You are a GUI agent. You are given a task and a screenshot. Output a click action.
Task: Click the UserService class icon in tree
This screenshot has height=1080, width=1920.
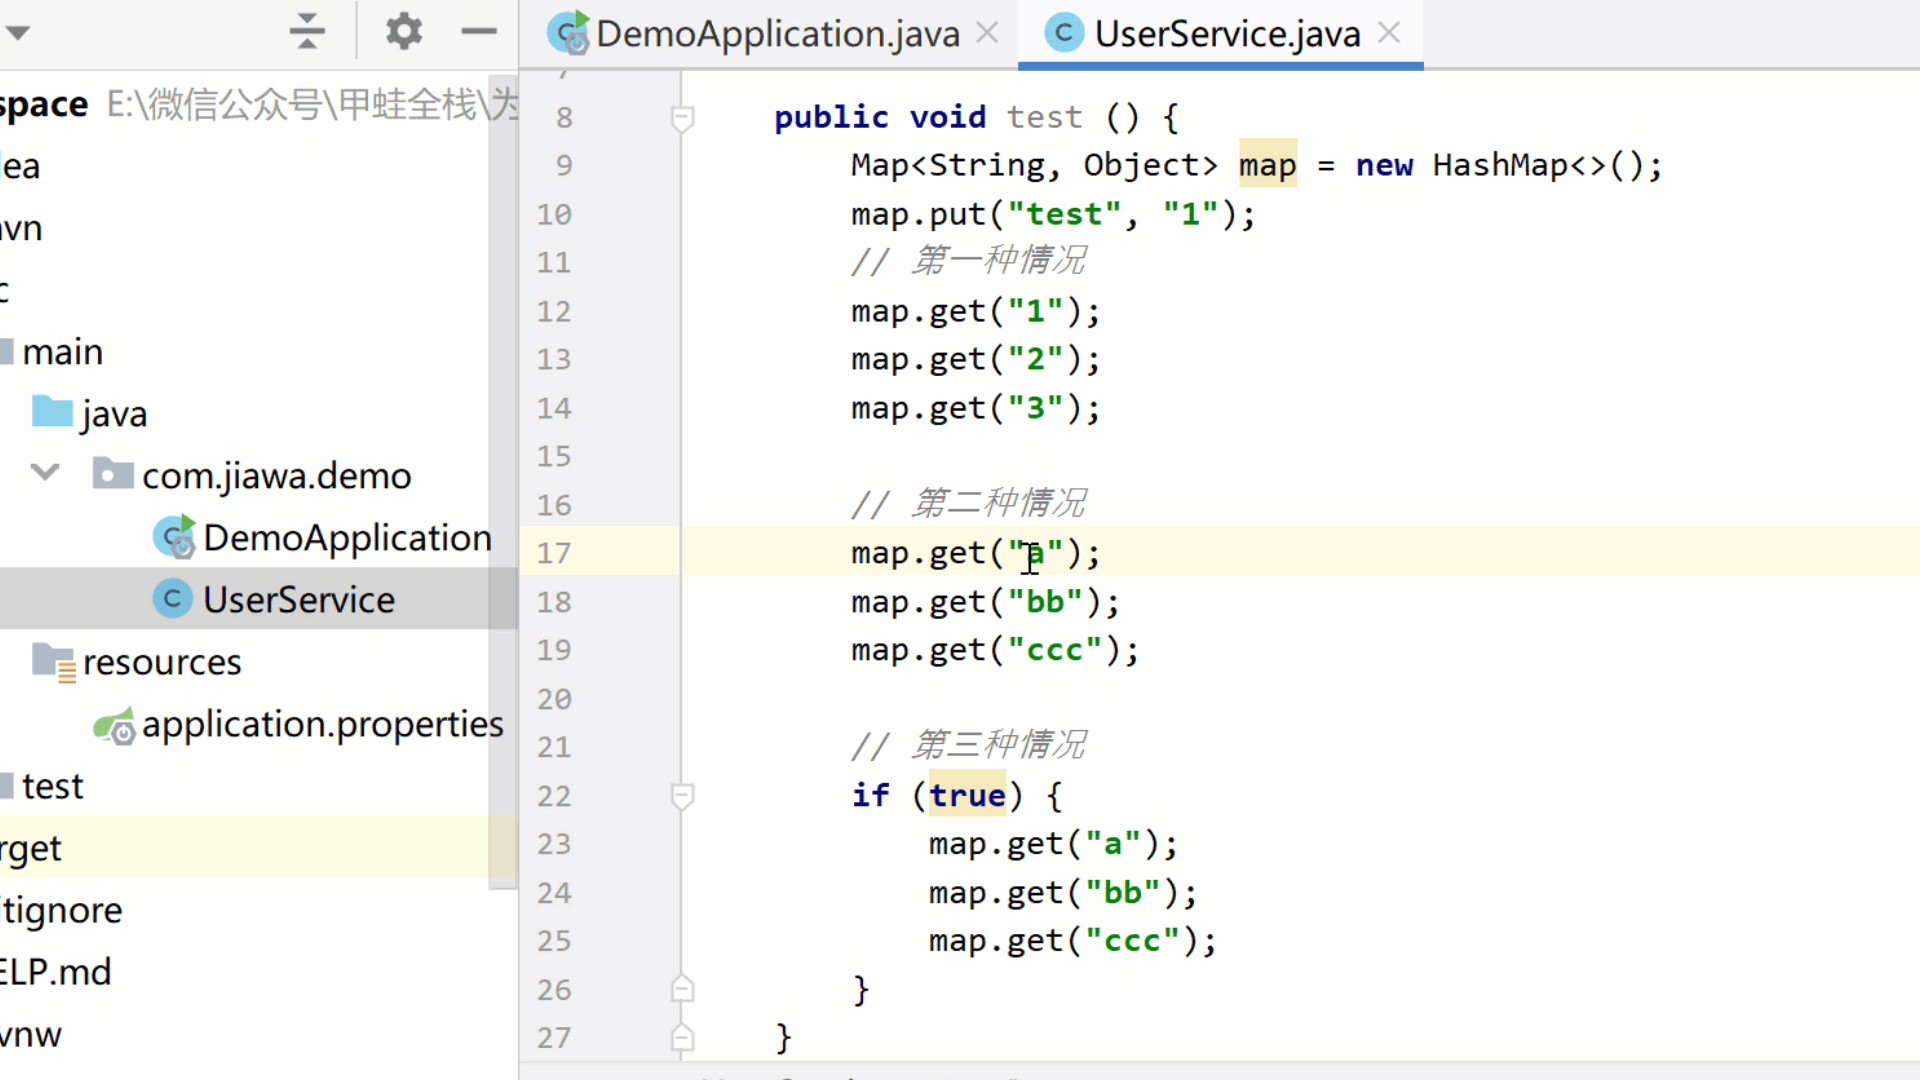(x=172, y=599)
